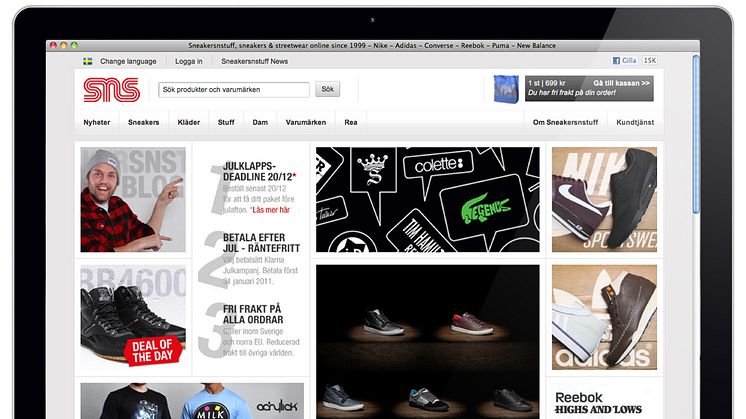746x419 pixels.
Task: Open the colette and Legends brands banner
Action: tap(428, 199)
